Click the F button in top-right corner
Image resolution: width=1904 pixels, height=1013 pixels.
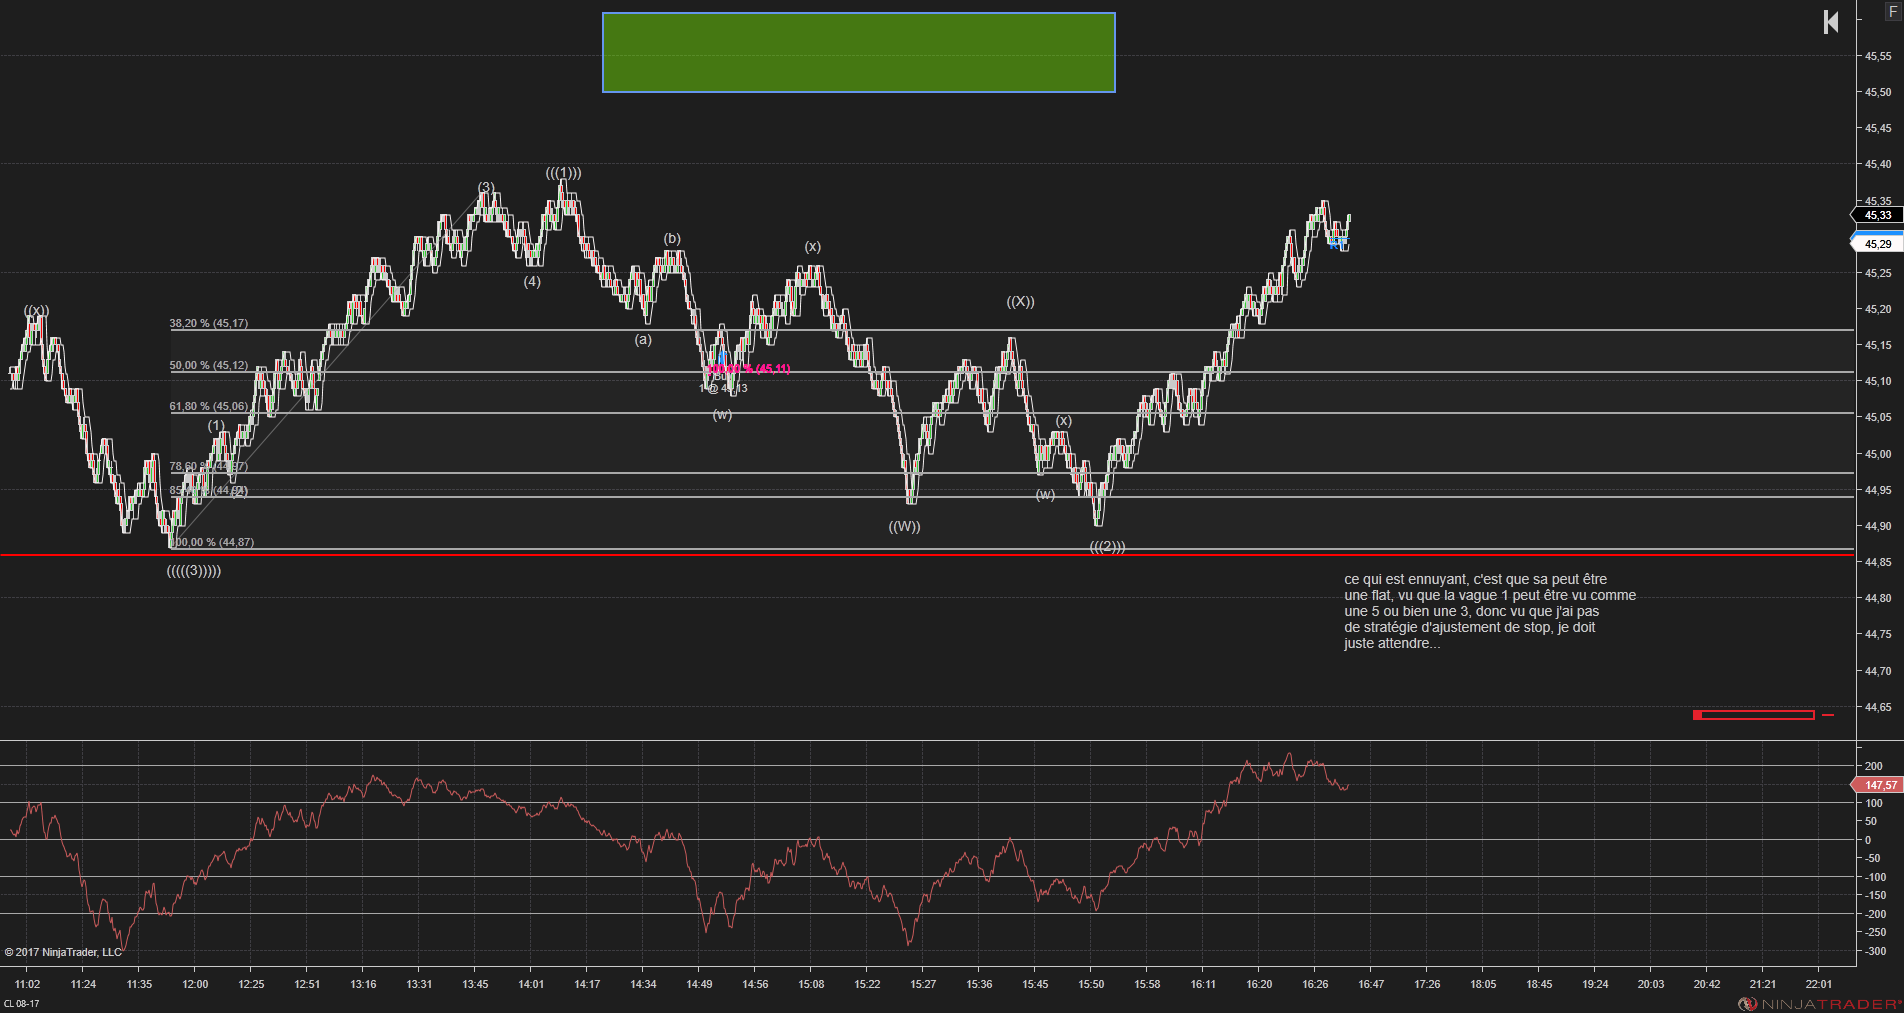[1892, 11]
